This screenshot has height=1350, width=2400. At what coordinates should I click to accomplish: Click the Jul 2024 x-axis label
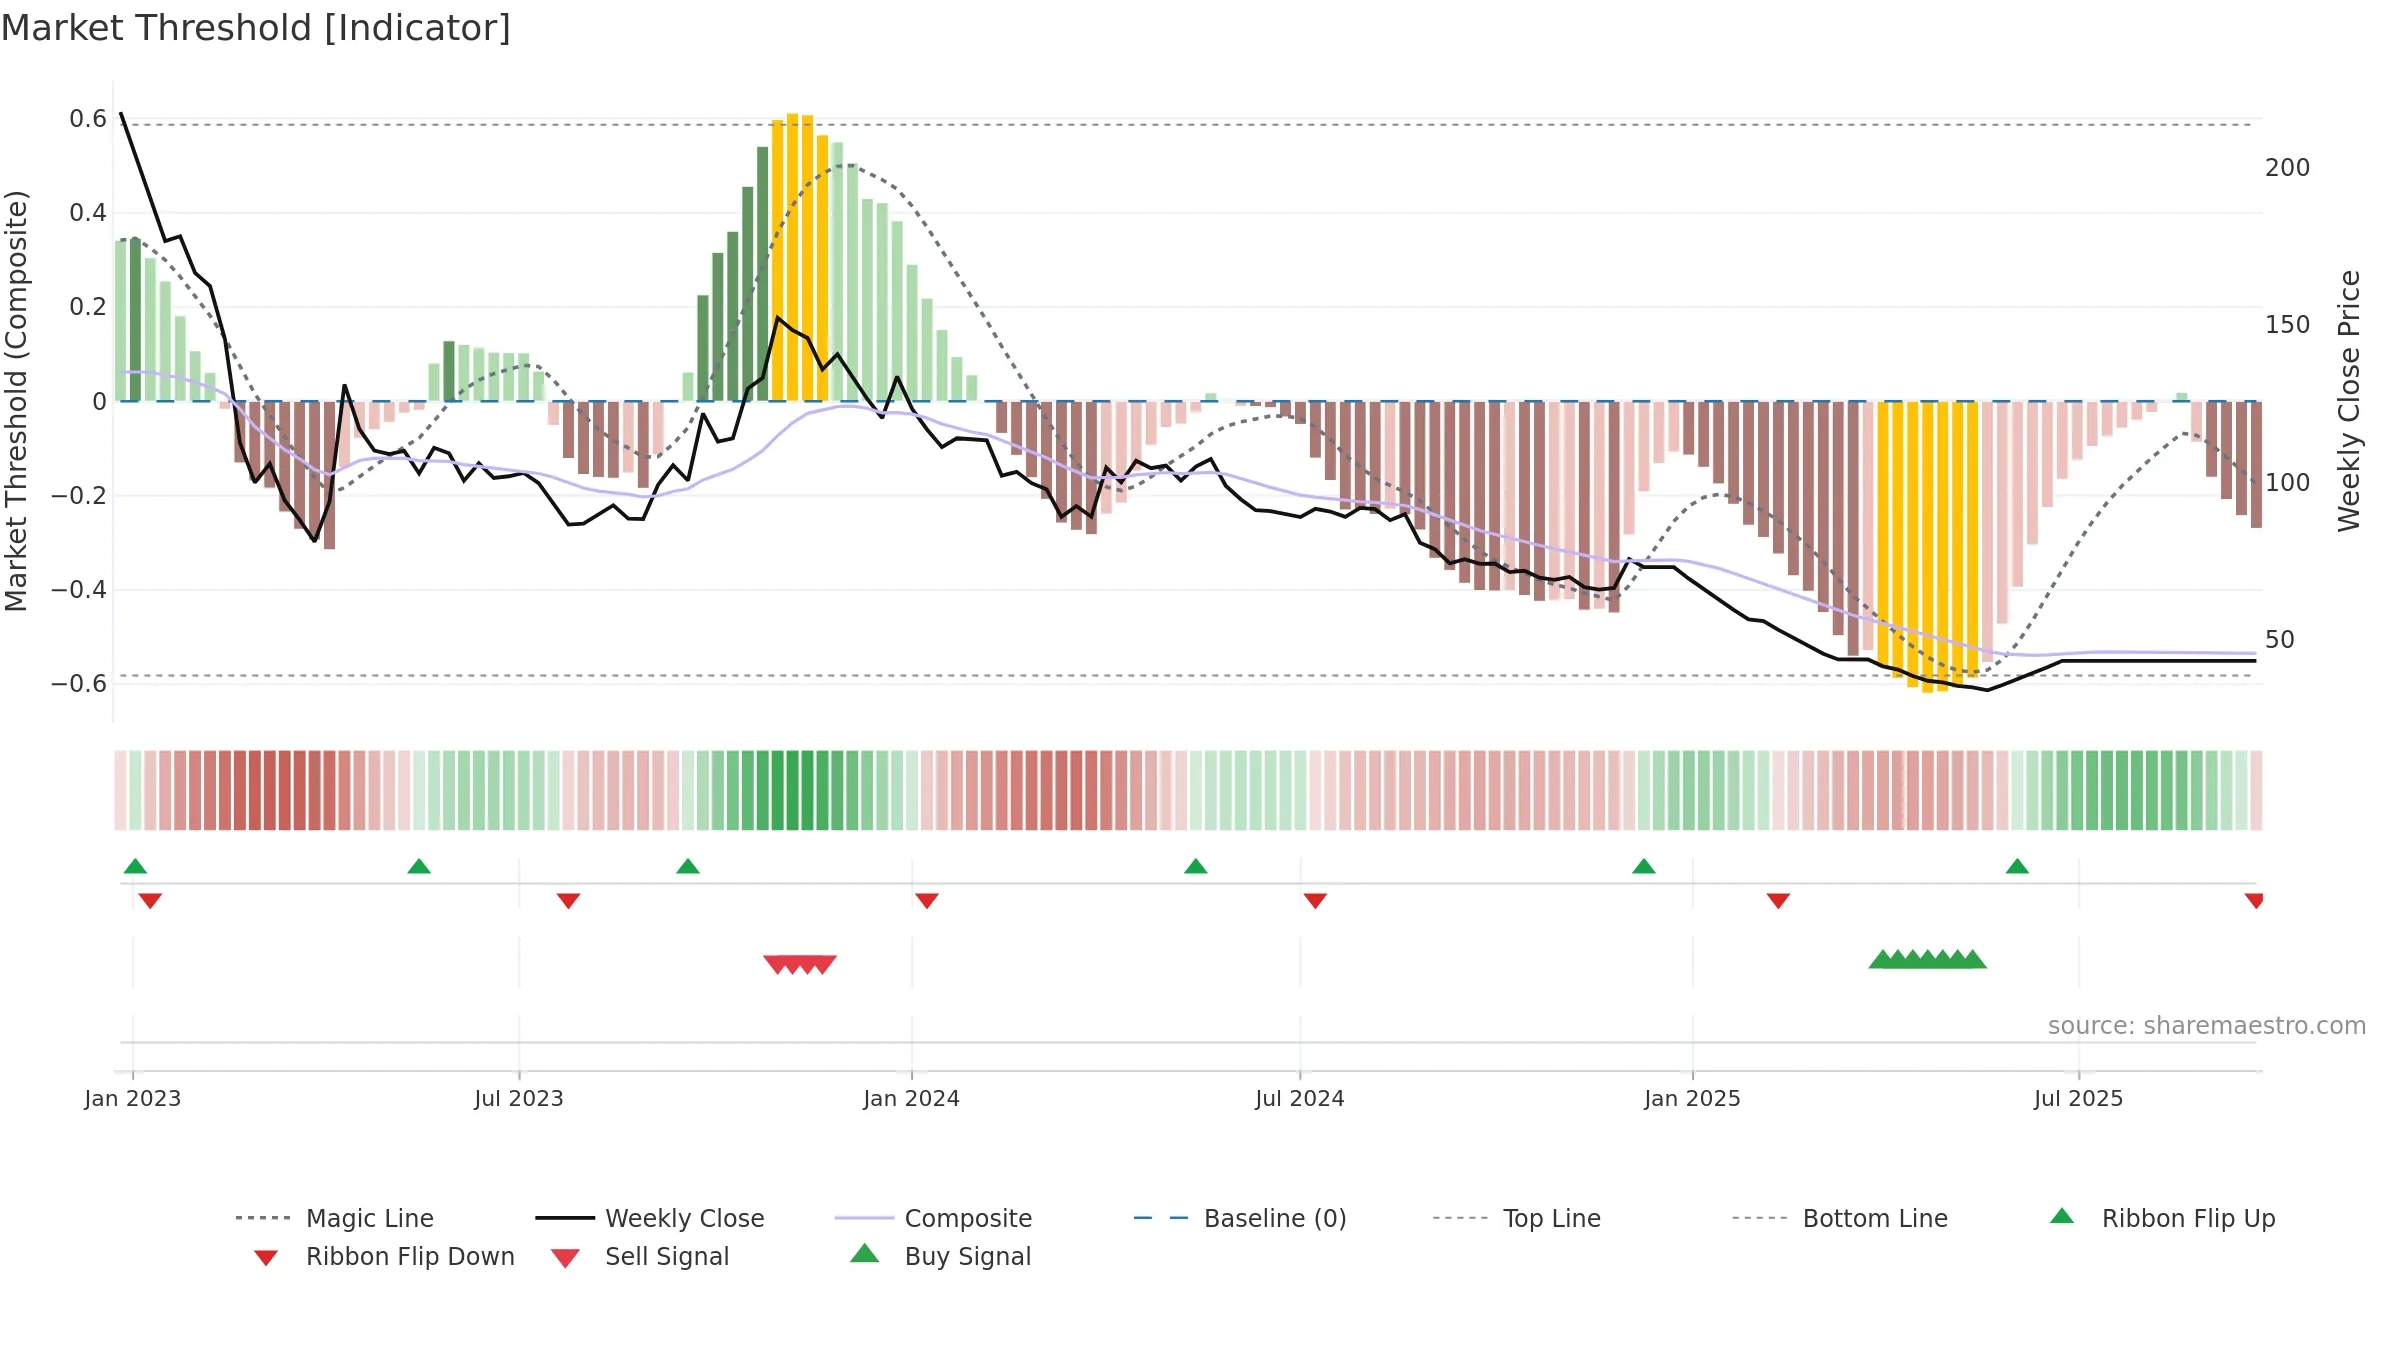[1300, 1099]
